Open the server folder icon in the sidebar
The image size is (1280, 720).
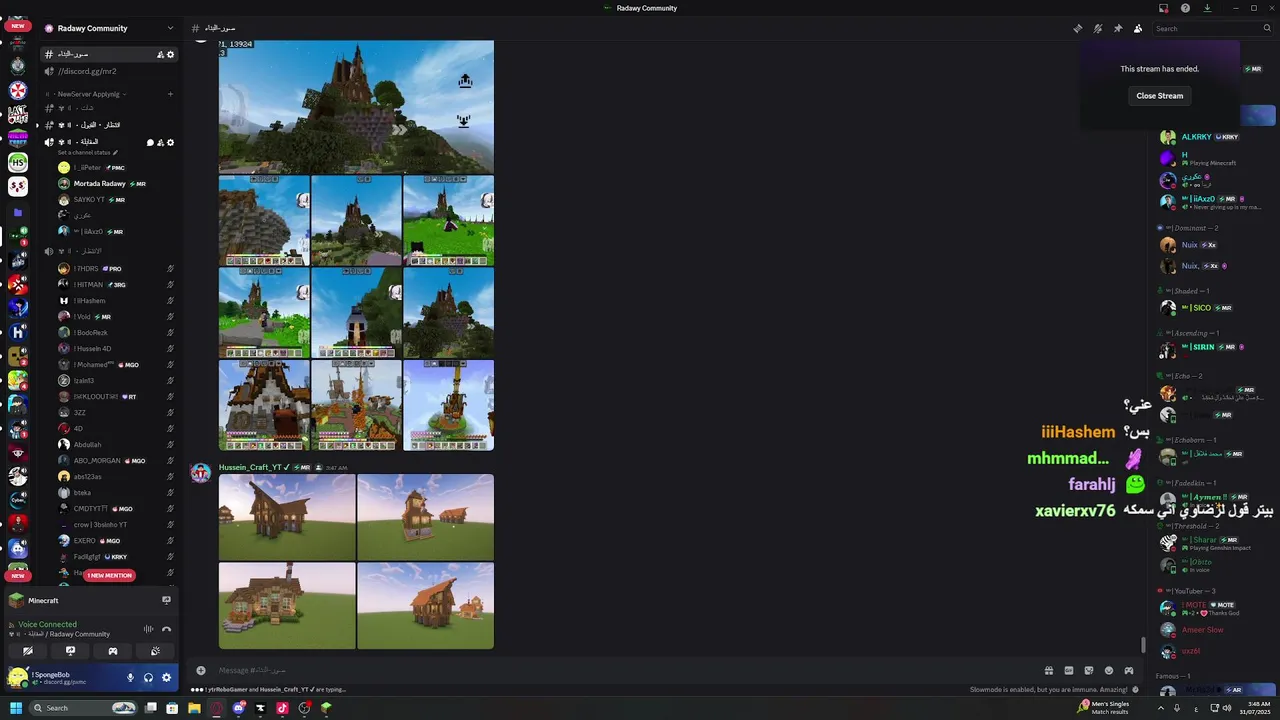coord(17,213)
